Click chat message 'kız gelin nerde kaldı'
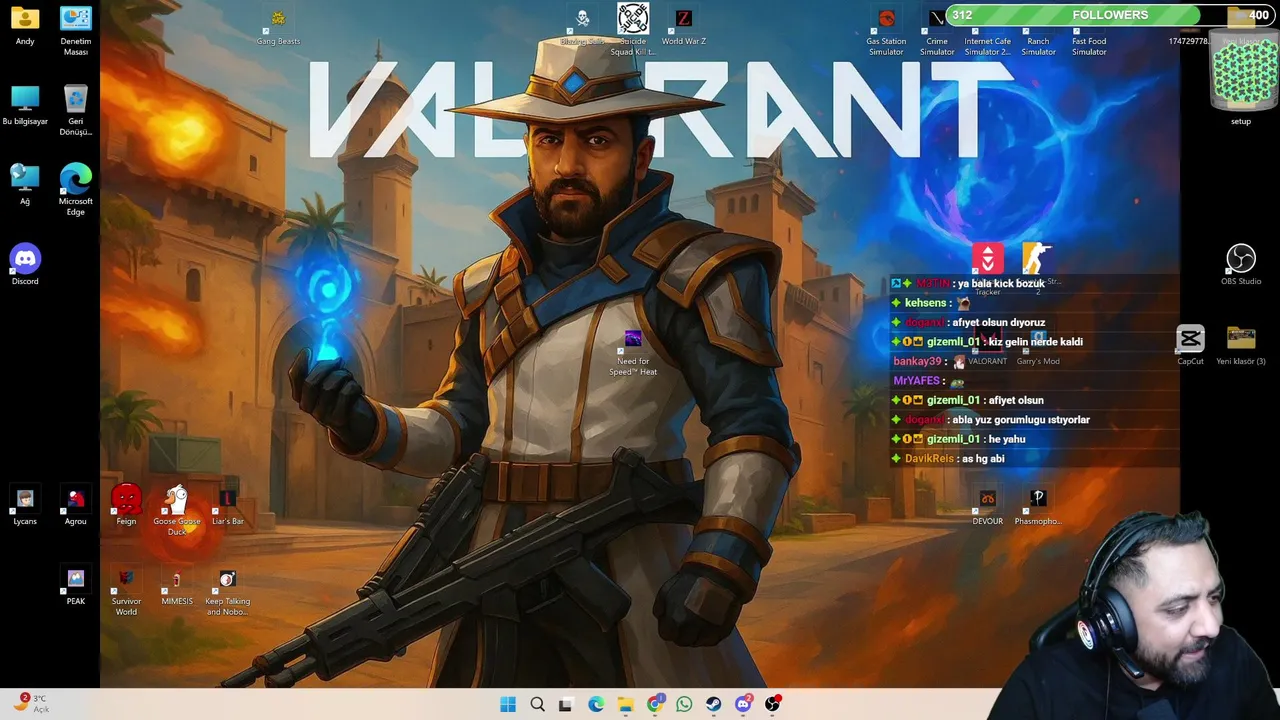The height and width of the screenshot is (720, 1280). 1035,342
